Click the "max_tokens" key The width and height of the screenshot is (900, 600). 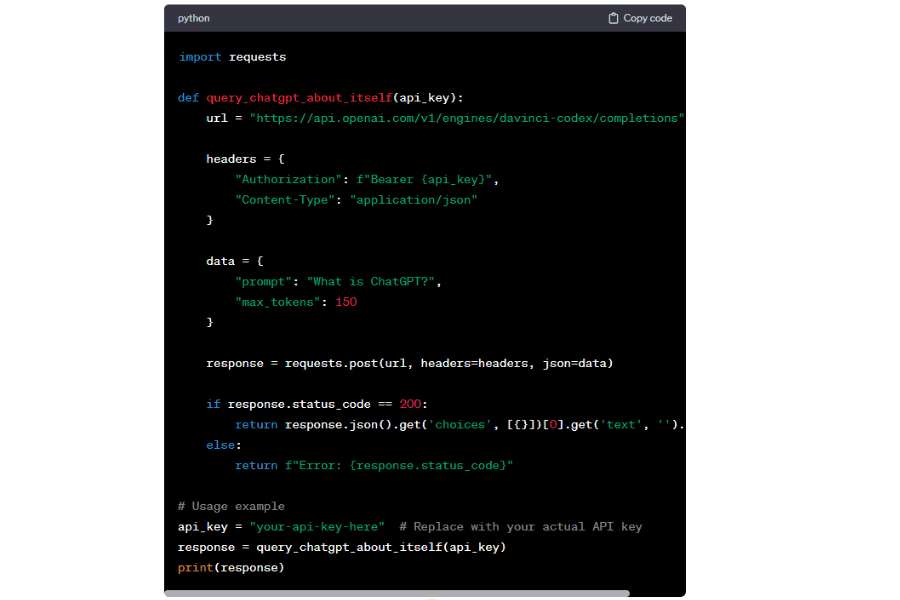point(278,302)
